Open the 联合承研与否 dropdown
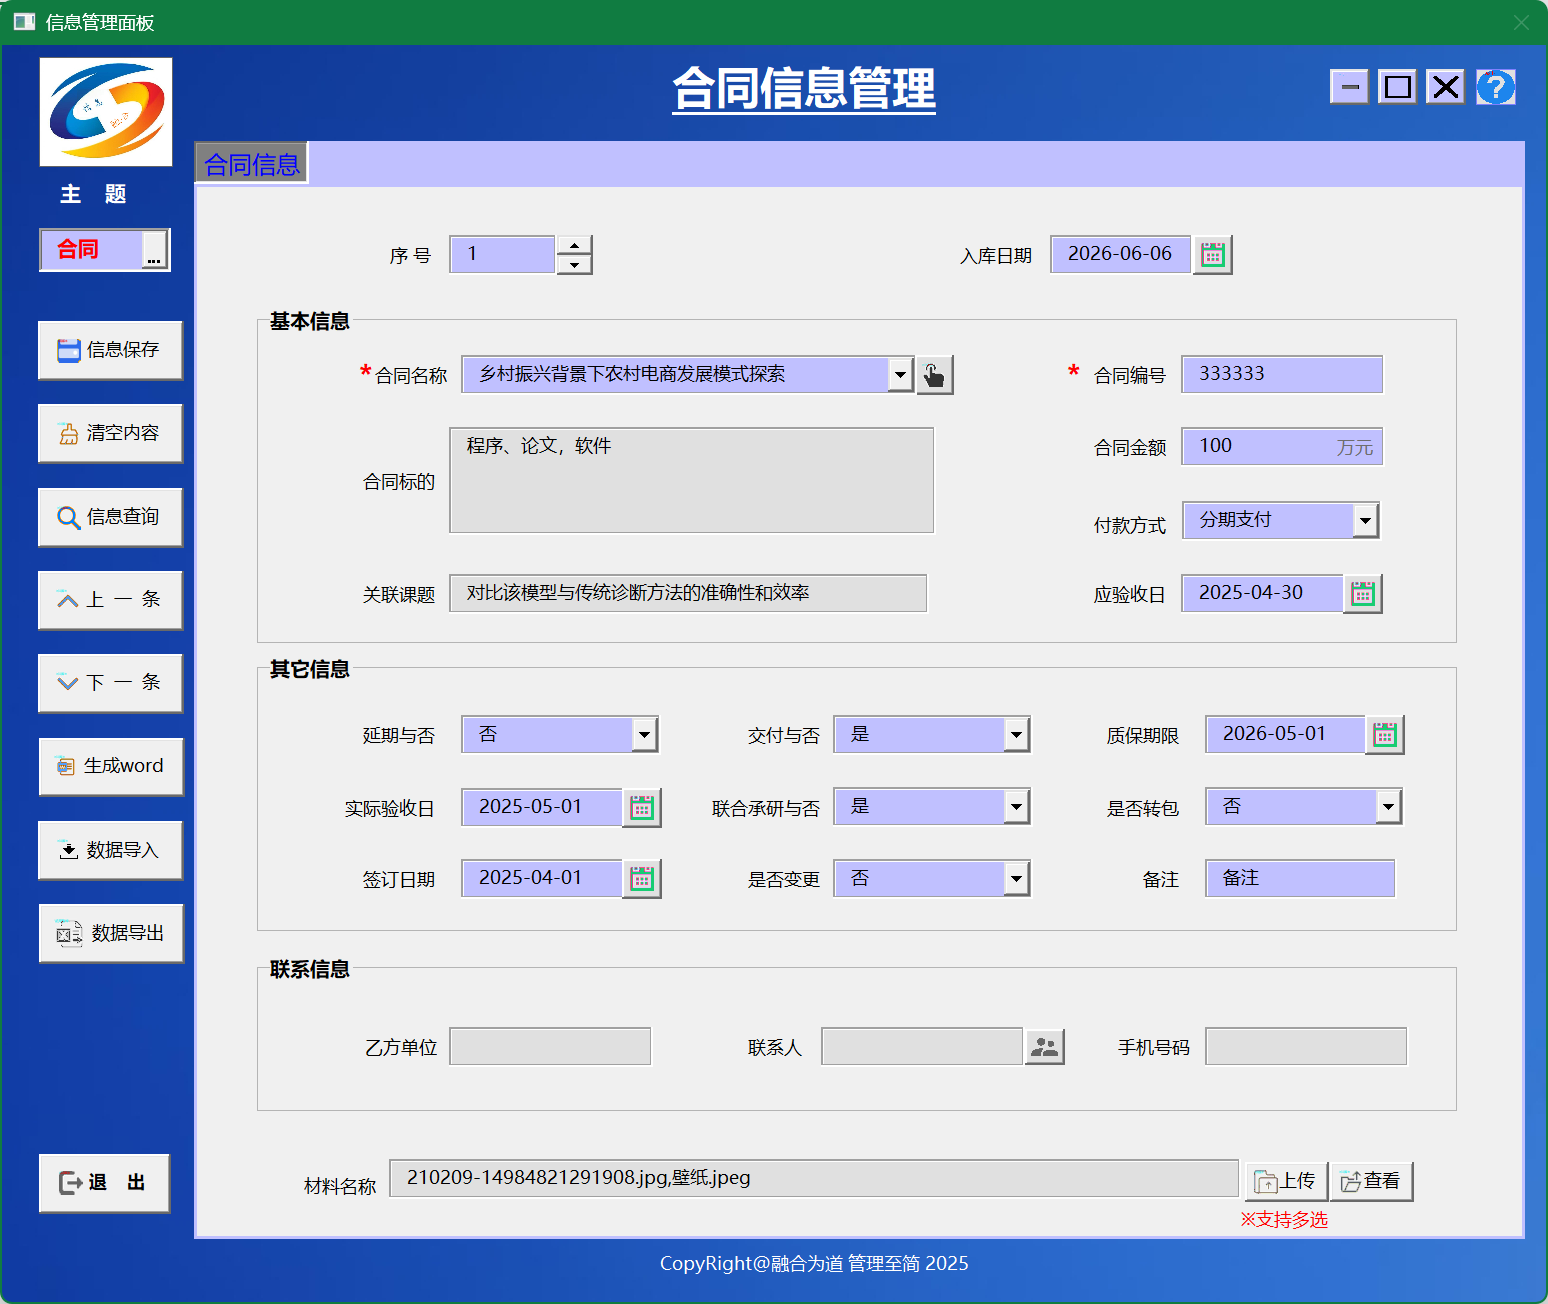 tap(1016, 806)
